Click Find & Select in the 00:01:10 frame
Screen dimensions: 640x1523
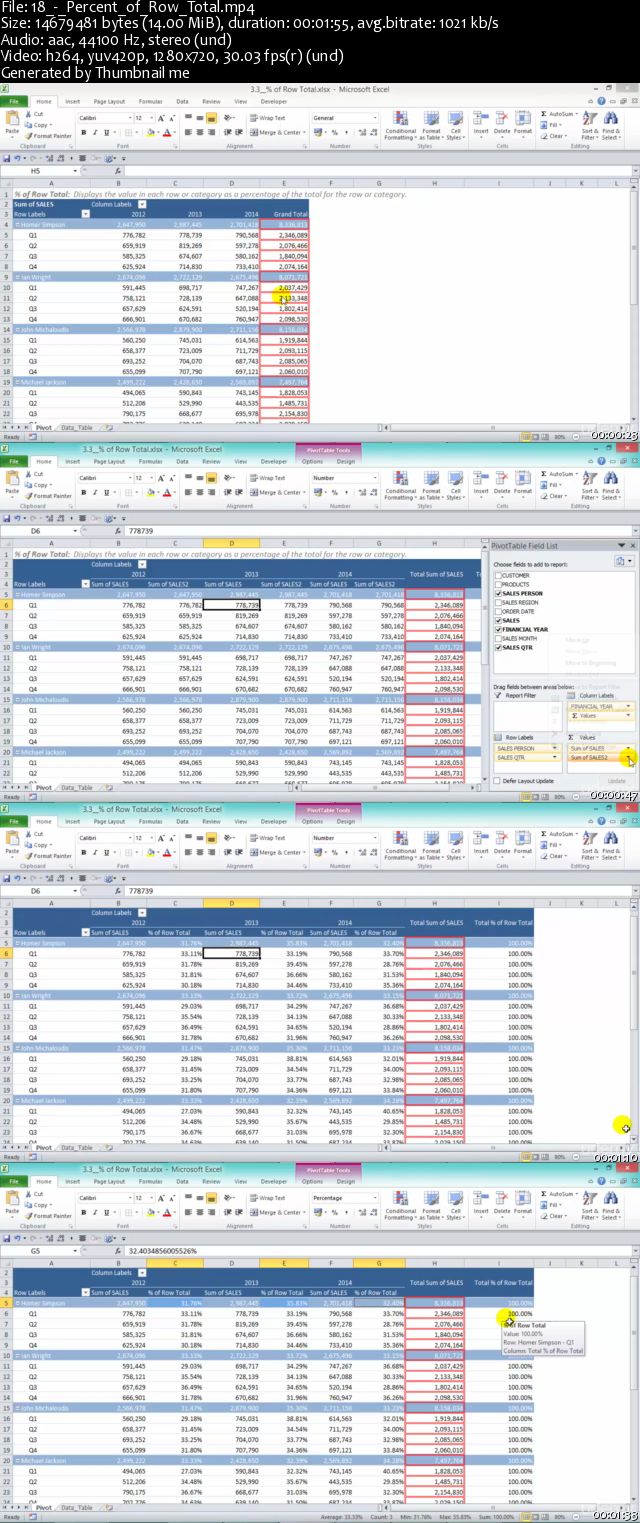[610, 845]
